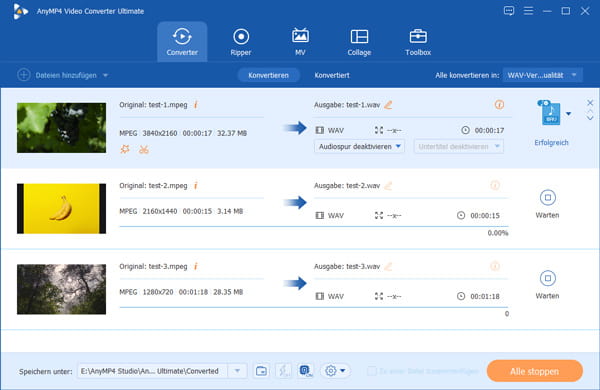Click the edit effects star icon for test-1.mpeg

pyautogui.click(x=125, y=149)
